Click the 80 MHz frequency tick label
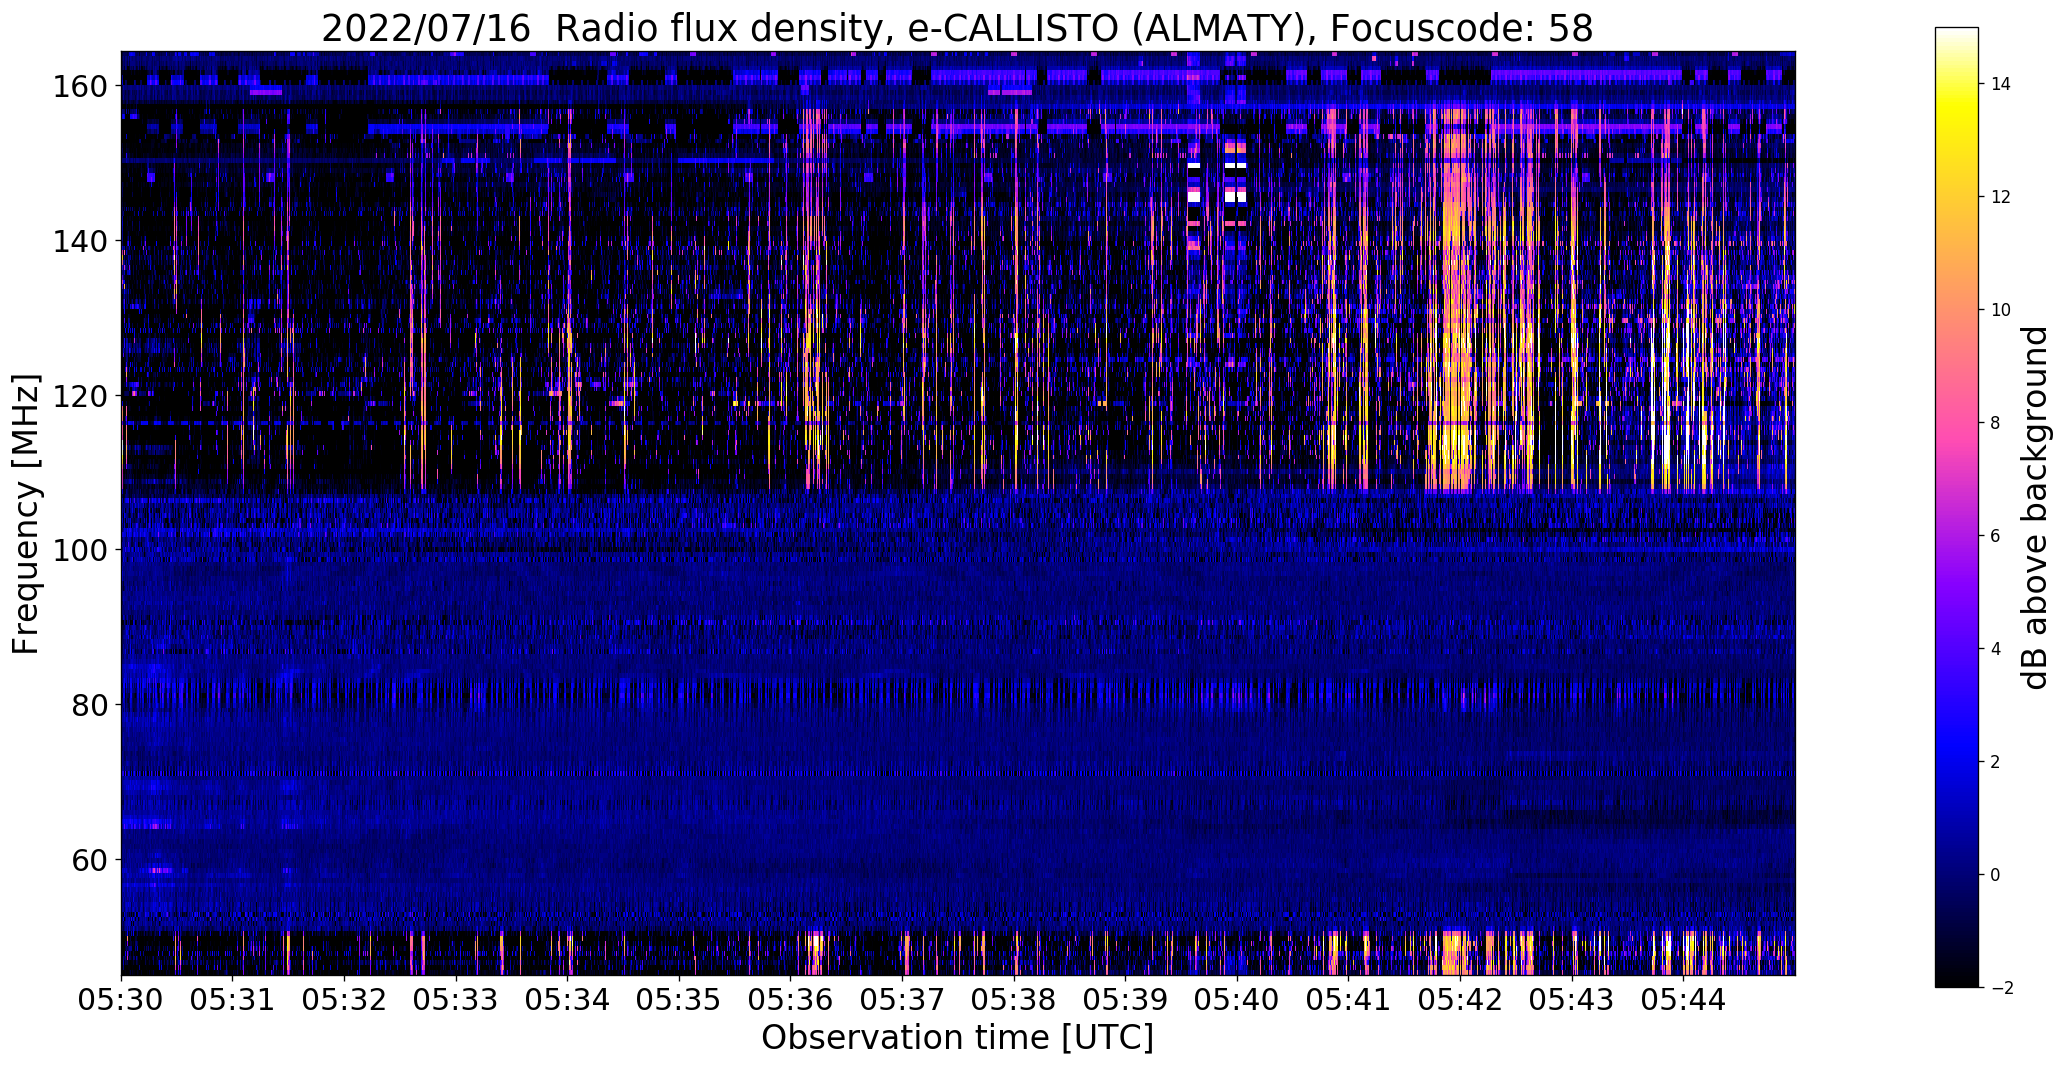The height and width of the screenshot is (1067, 2066). pyautogui.click(x=90, y=705)
